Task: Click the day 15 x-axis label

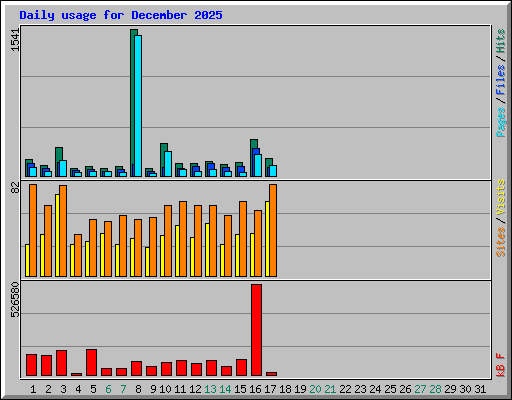Action: tap(240, 389)
